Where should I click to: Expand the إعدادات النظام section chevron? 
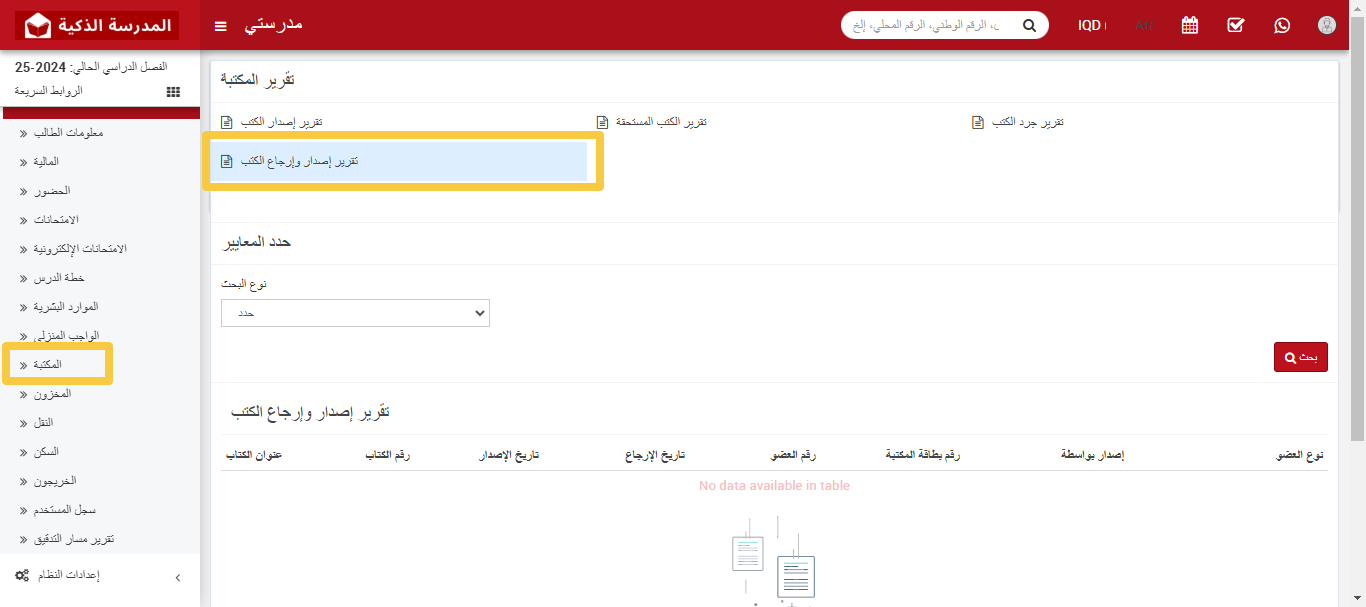(178, 577)
